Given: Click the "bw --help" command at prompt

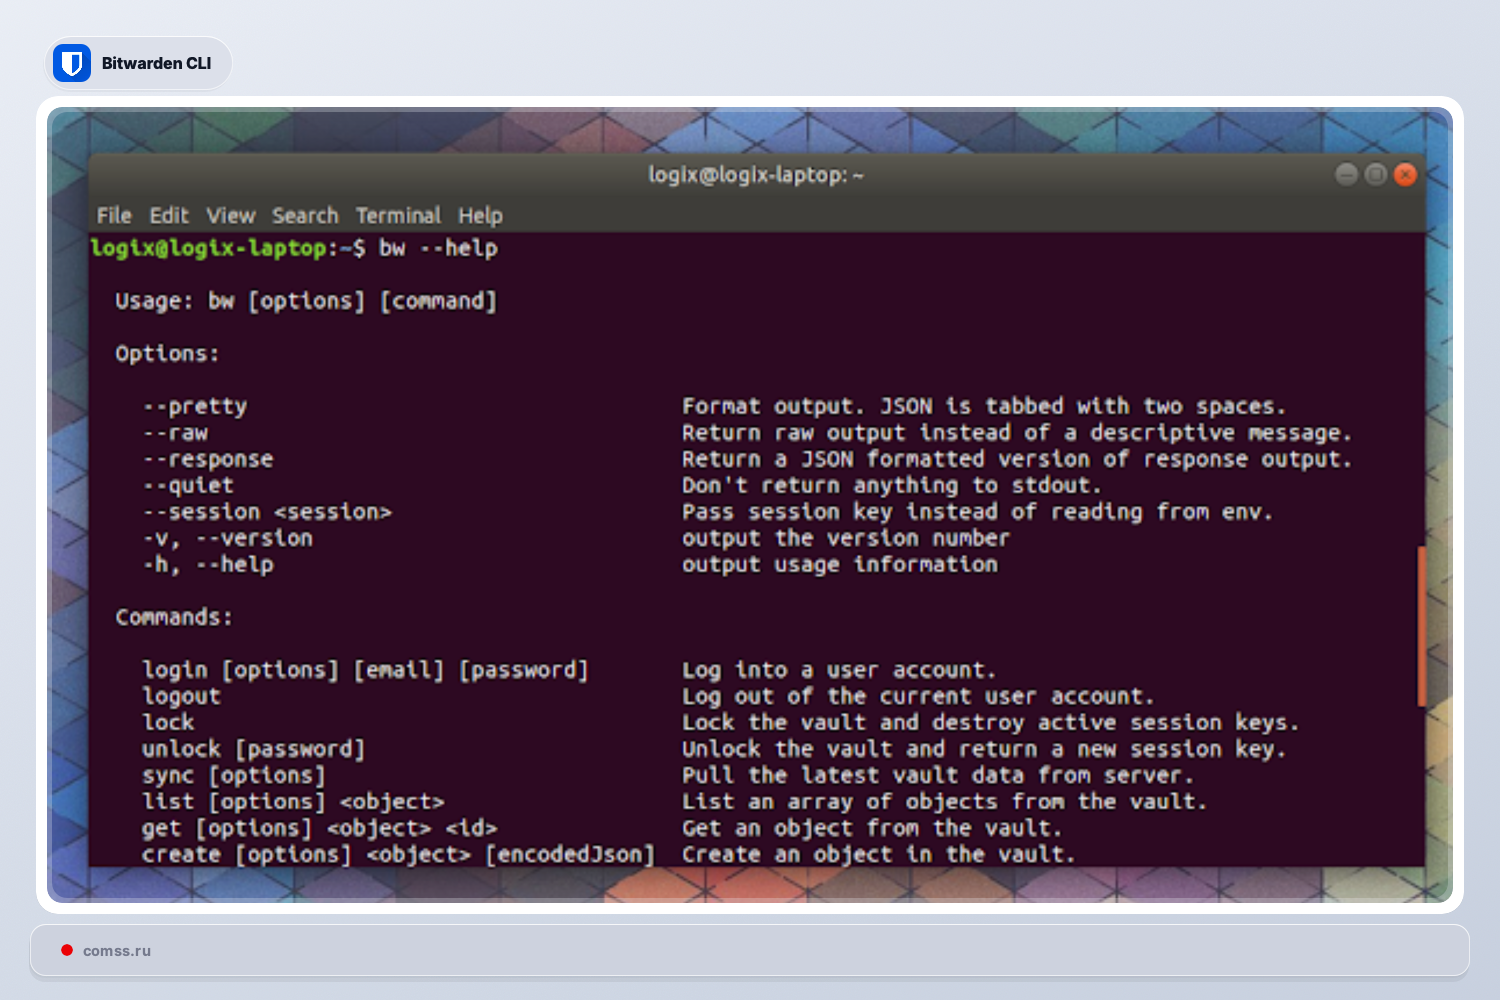Looking at the screenshot, I should pos(438,248).
